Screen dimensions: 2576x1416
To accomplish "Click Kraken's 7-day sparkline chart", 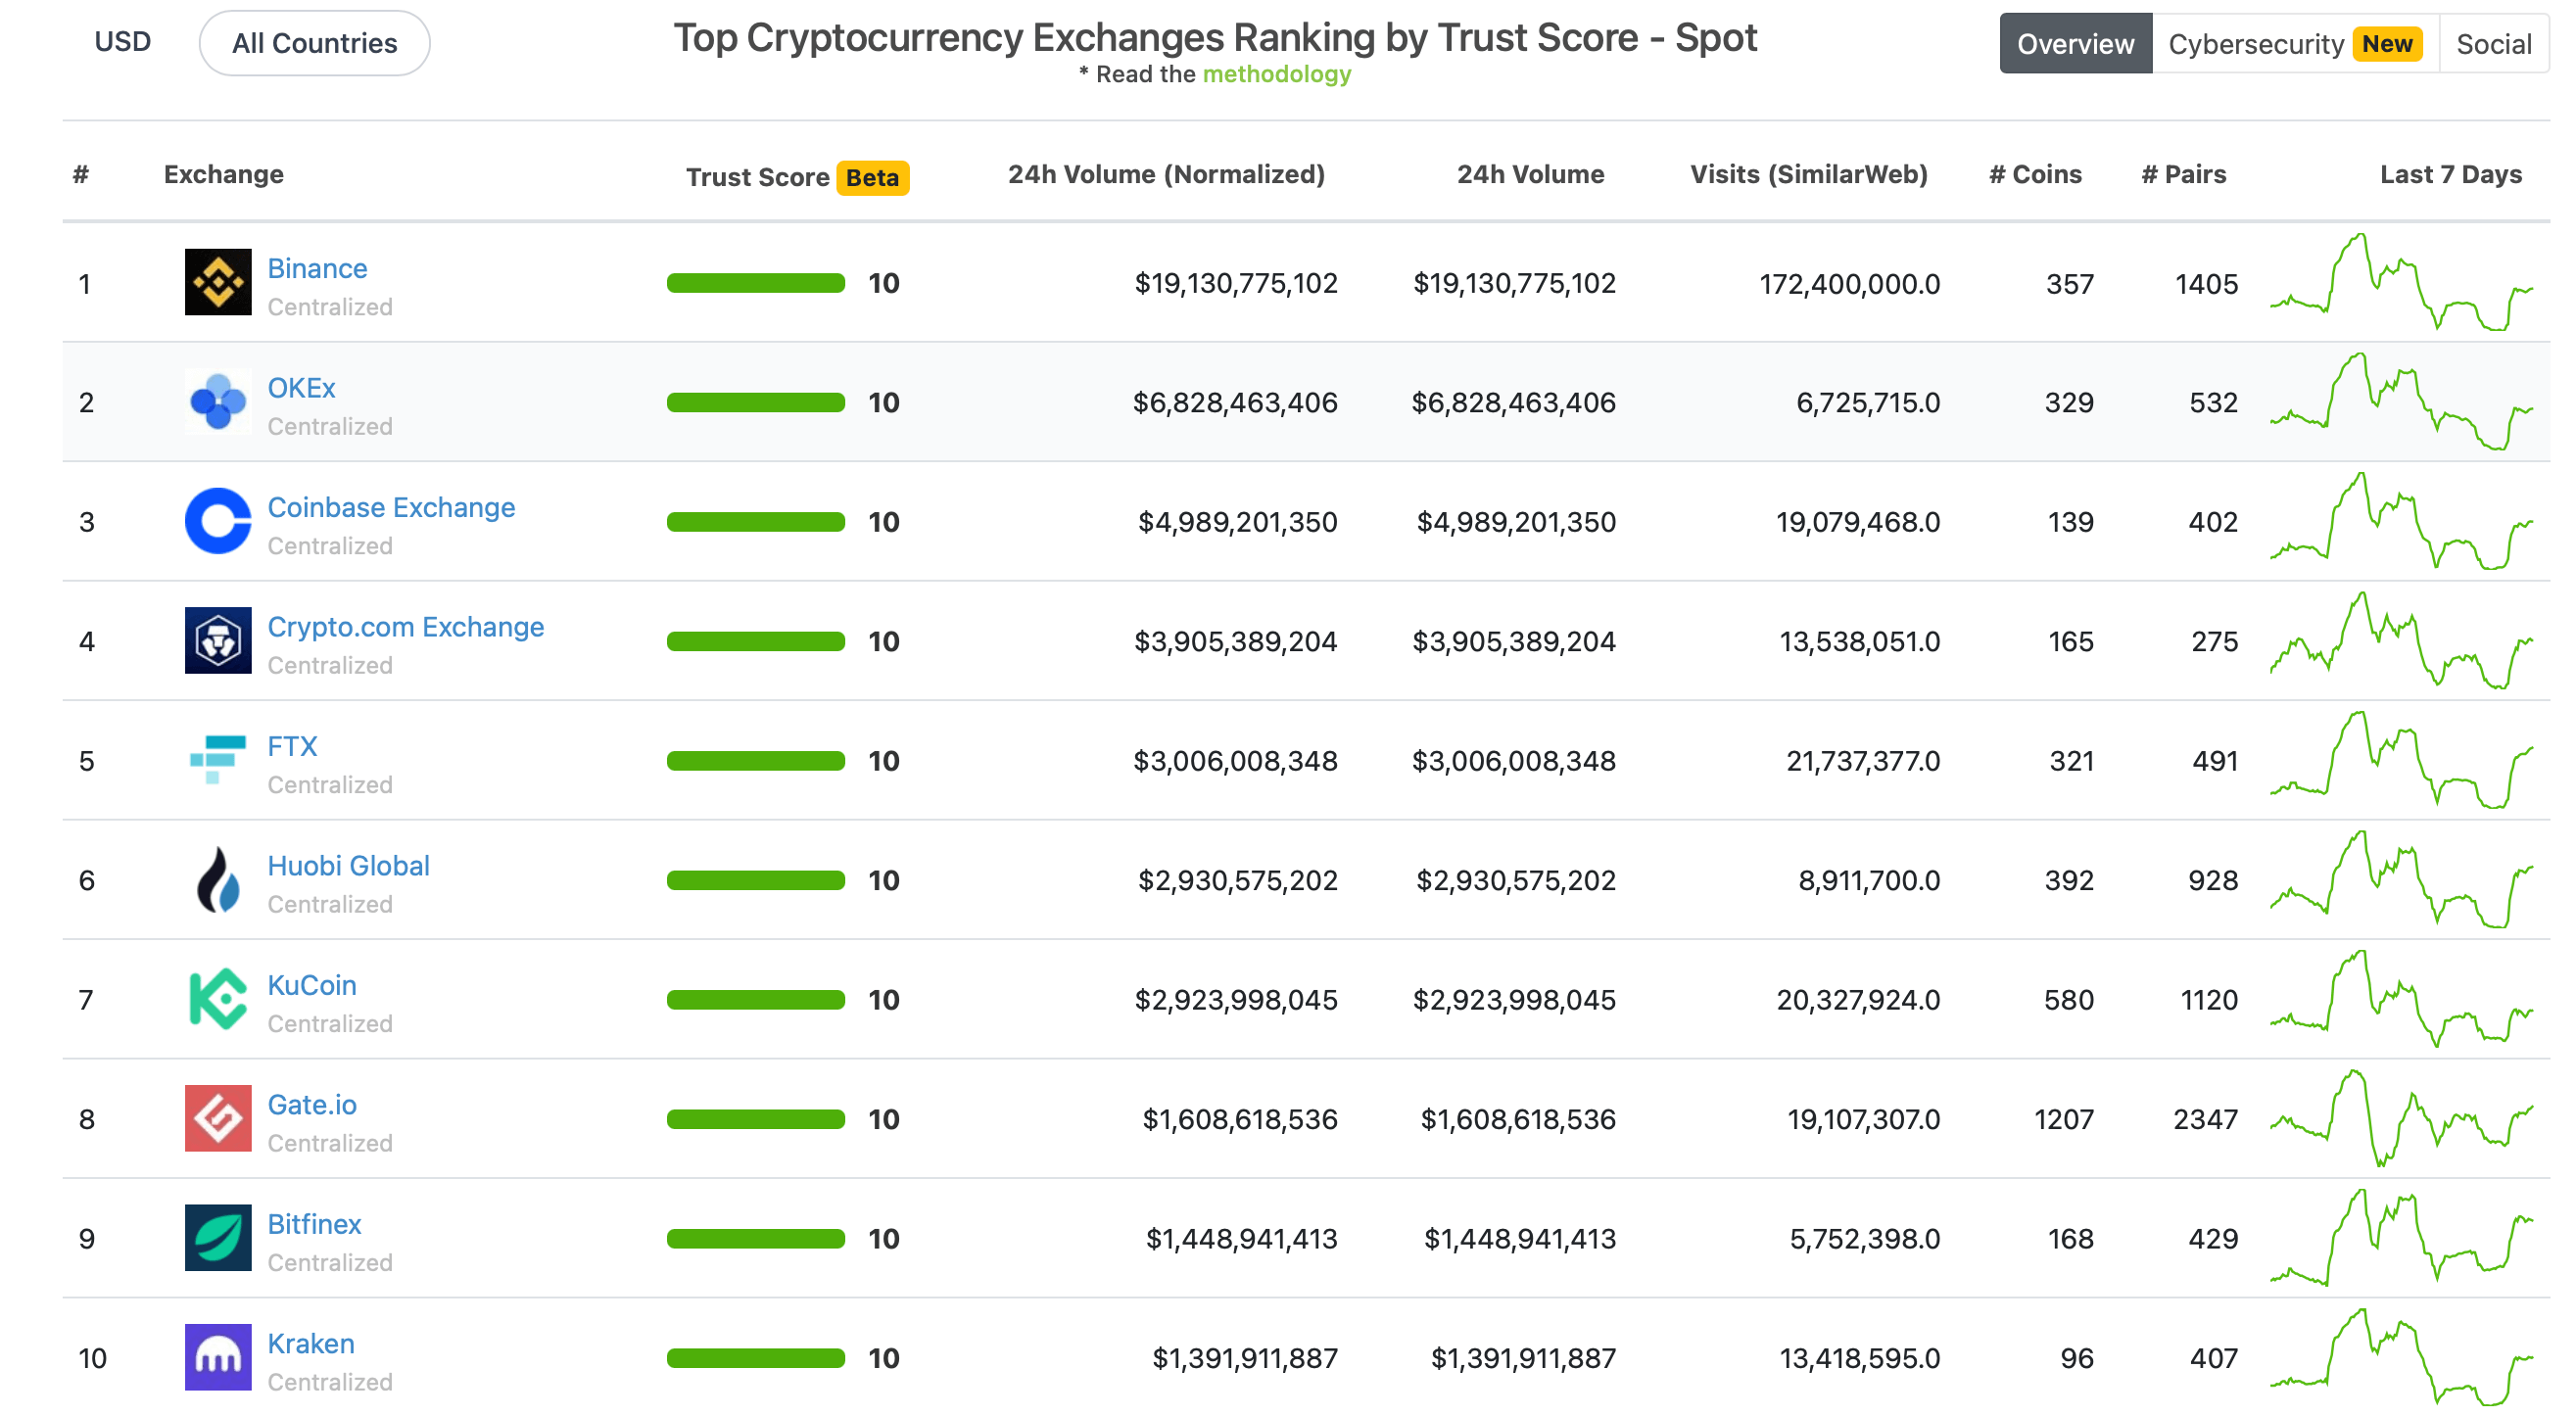I will pos(2401,1357).
